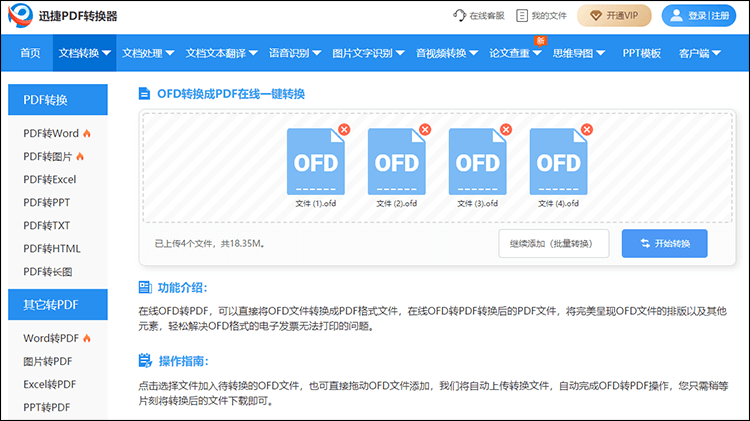The width and height of the screenshot is (750, 421).
Task: Remove 文件 (2).ofd with its red X
Action: point(425,130)
